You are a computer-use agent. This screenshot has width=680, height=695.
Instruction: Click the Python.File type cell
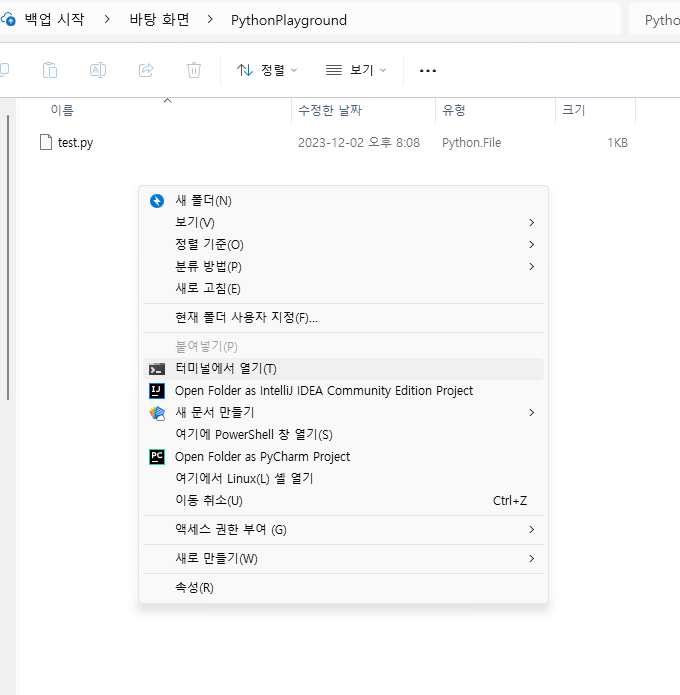[x=471, y=143]
